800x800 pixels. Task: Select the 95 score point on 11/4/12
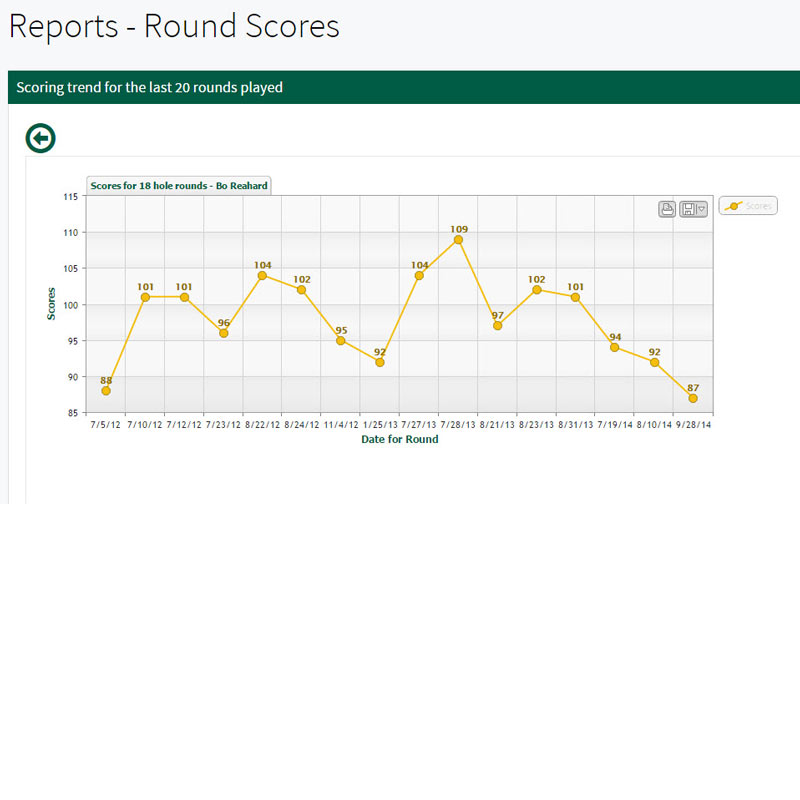click(341, 340)
